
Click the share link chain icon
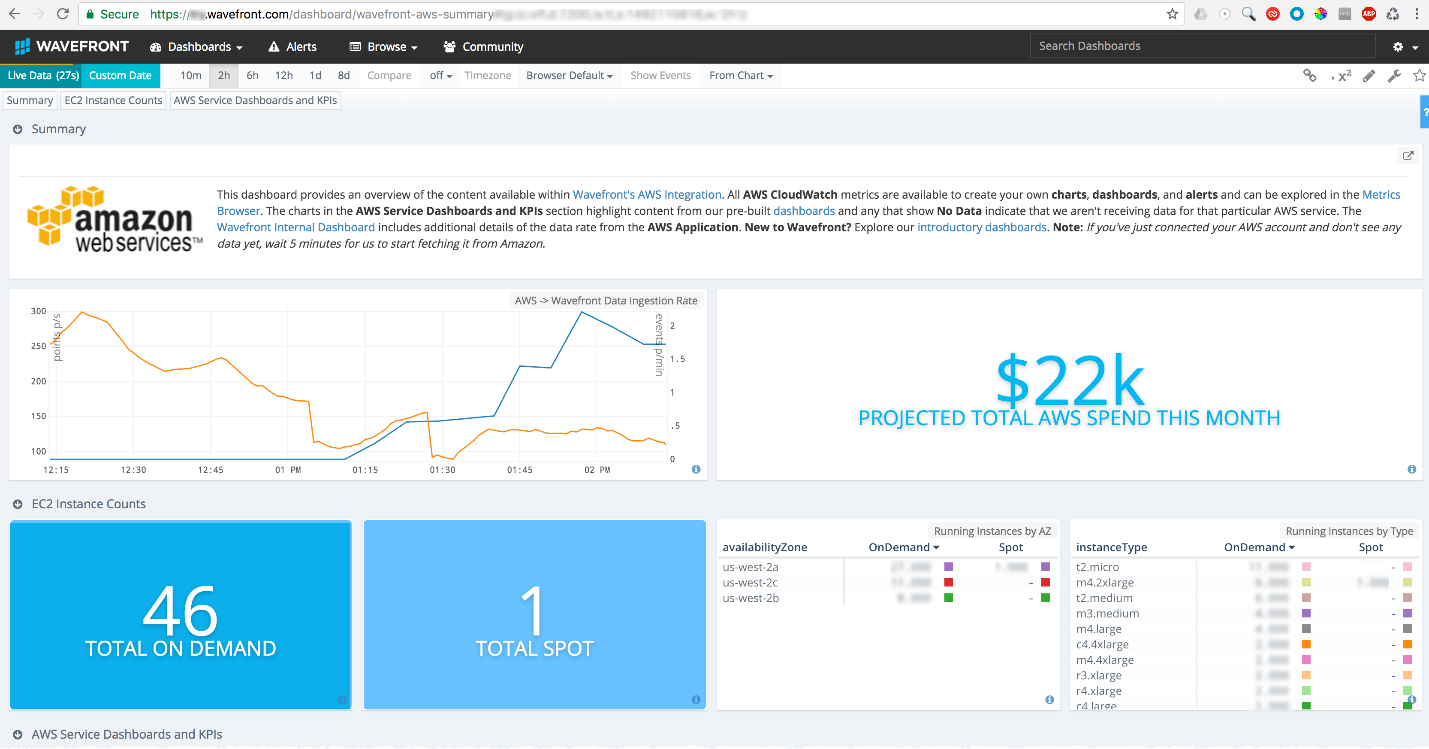pyautogui.click(x=1309, y=76)
